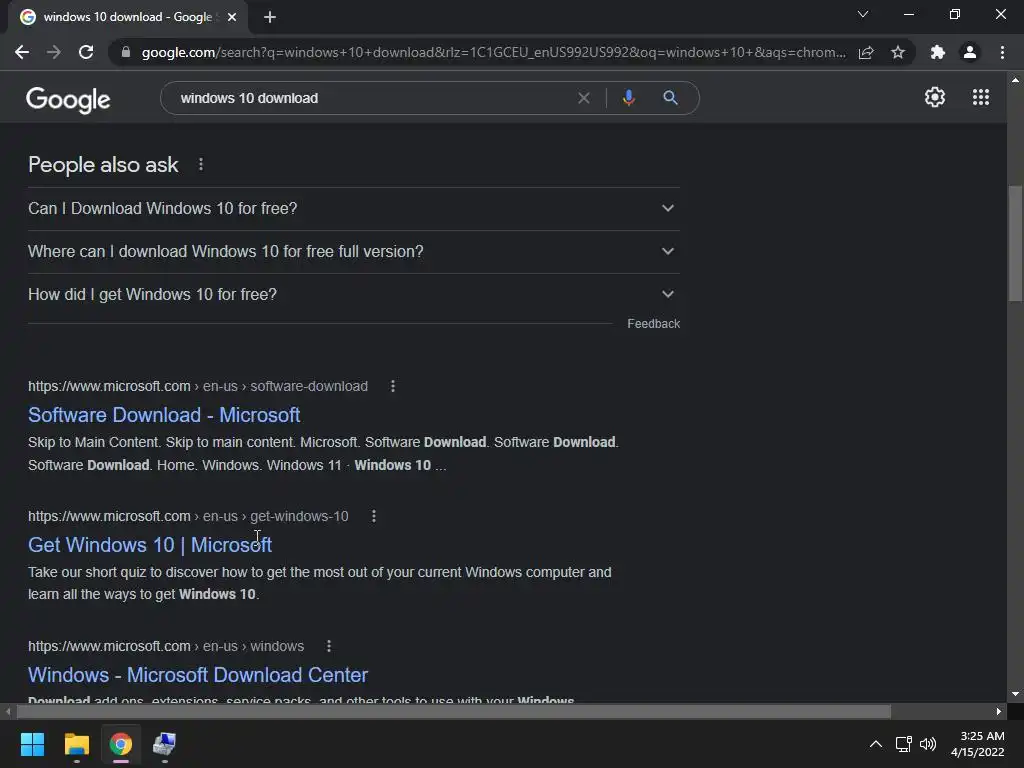Click the microsoft.com › get-windows-10 URL text
1024x768 pixels.
click(188, 517)
